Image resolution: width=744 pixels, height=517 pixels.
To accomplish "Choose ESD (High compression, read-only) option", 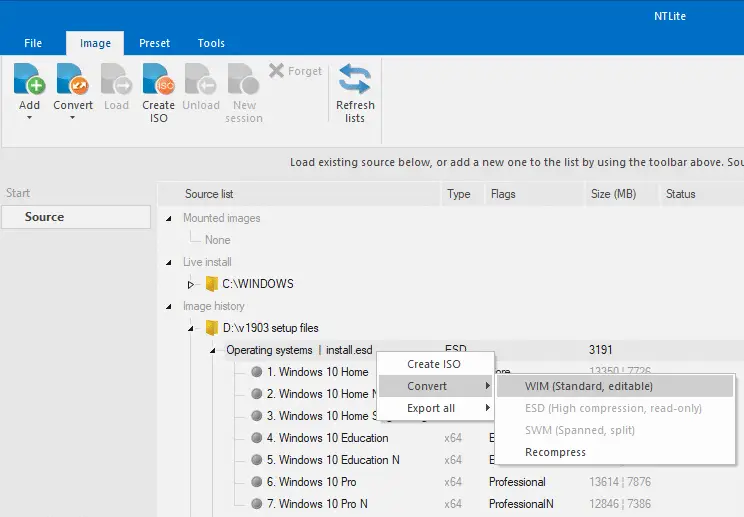I will click(615, 408).
